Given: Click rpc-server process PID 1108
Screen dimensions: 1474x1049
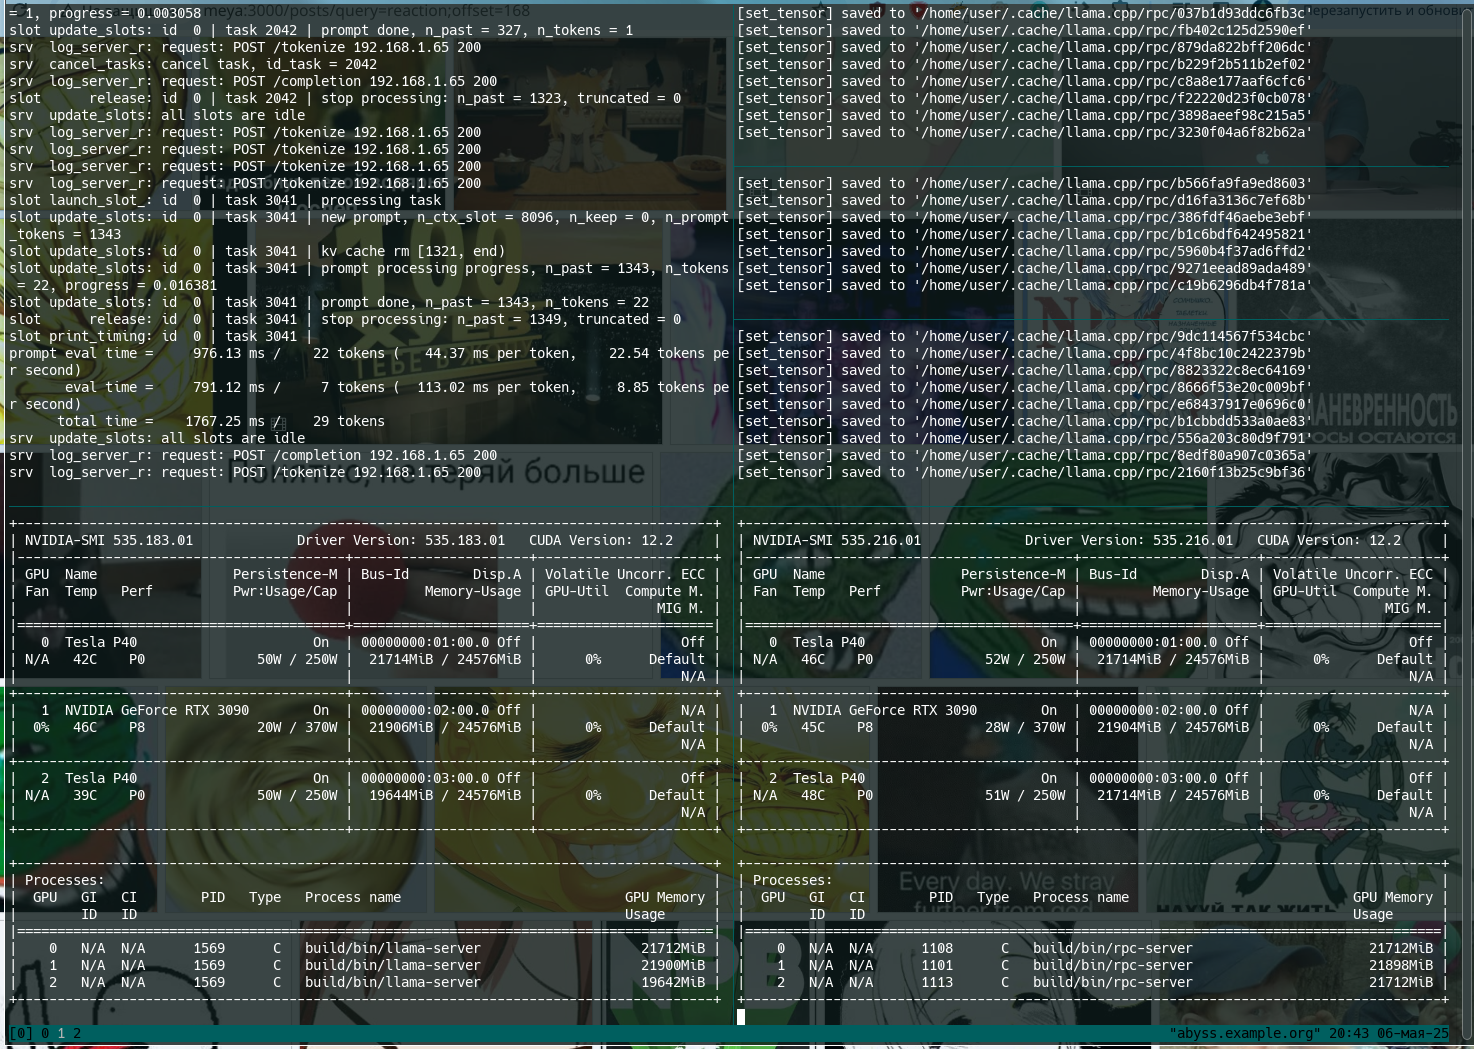Looking at the screenshot, I should point(937,948).
